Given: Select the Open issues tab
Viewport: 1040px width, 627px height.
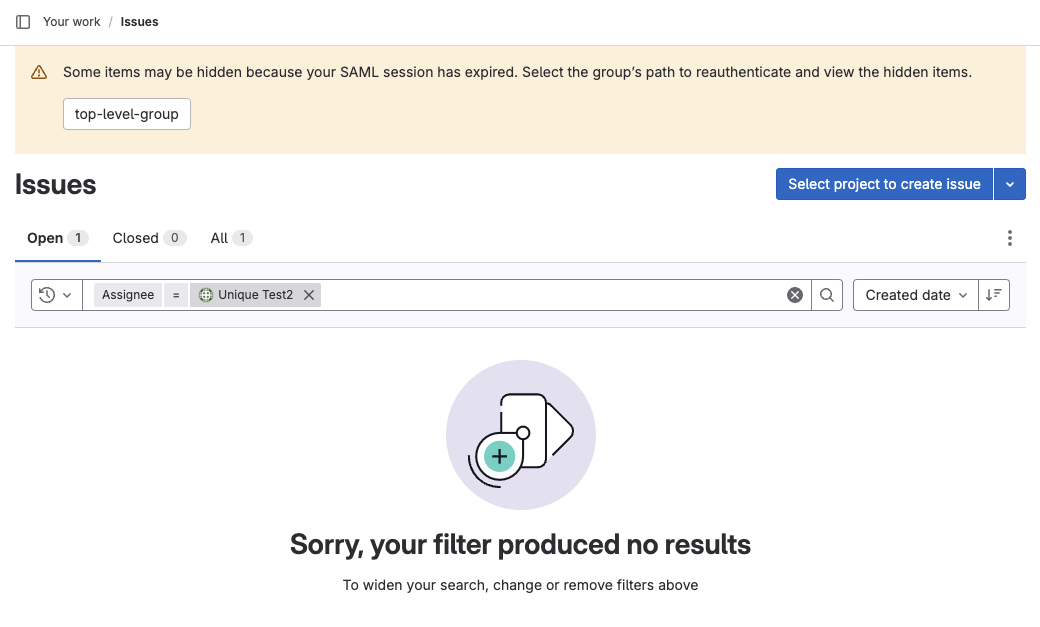Looking at the screenshot, I should pos(44,238).
